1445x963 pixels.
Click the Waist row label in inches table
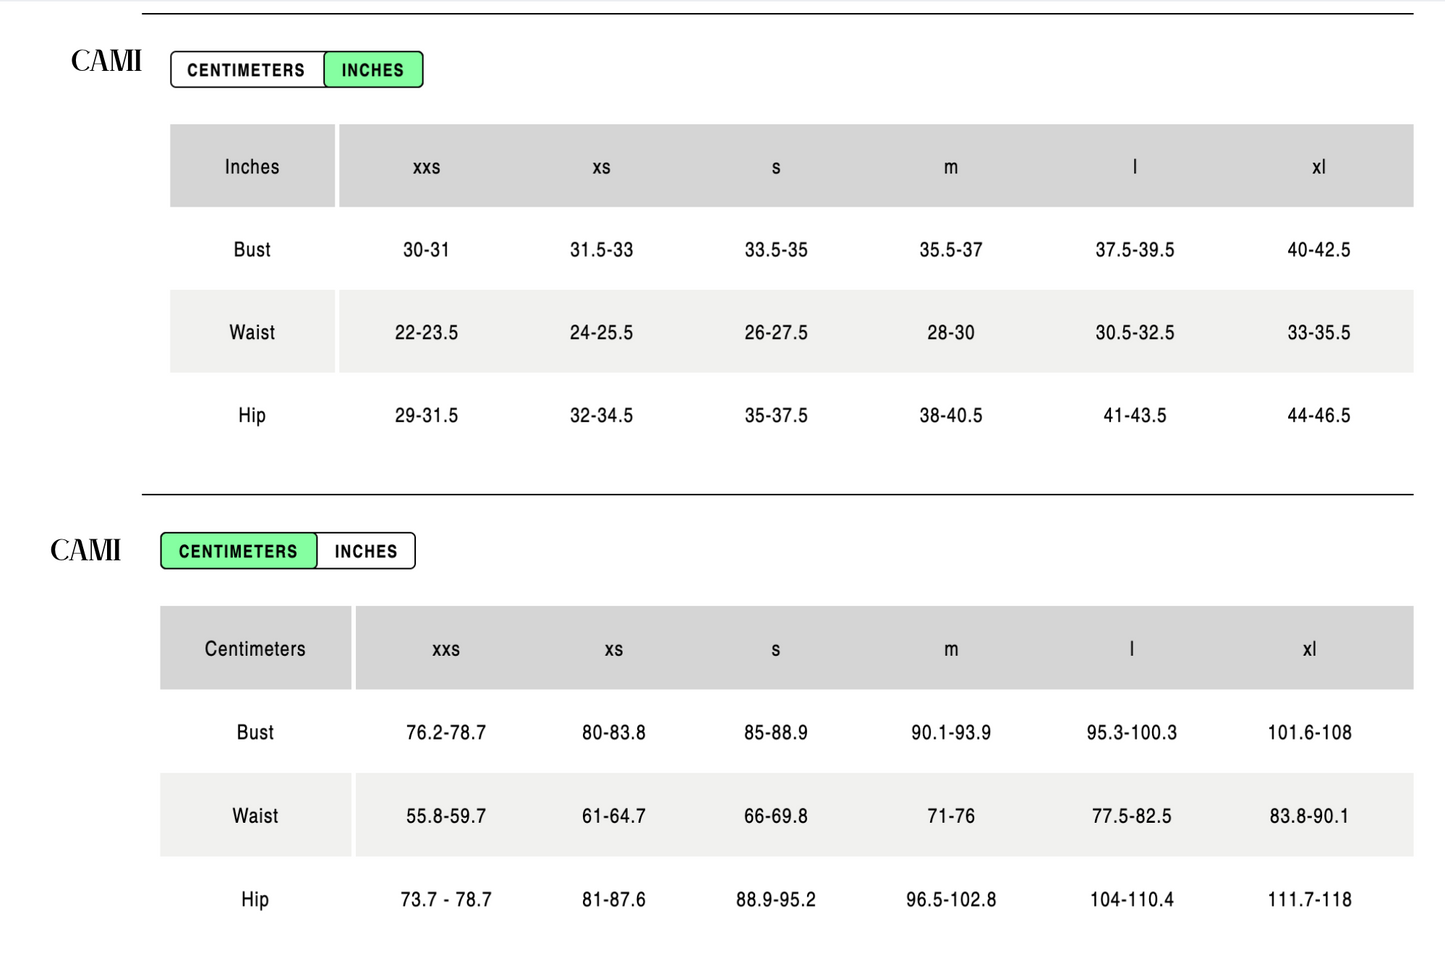pyautogui.click(x=252, y=332)
